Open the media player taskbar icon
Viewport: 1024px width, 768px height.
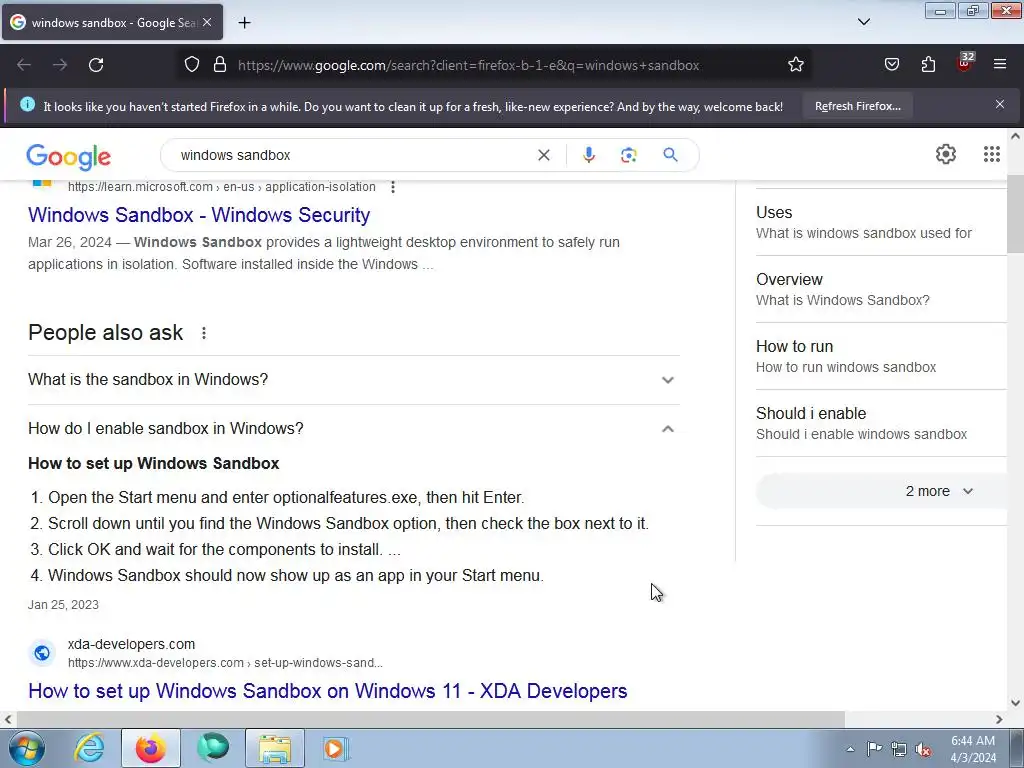point(336,748)
